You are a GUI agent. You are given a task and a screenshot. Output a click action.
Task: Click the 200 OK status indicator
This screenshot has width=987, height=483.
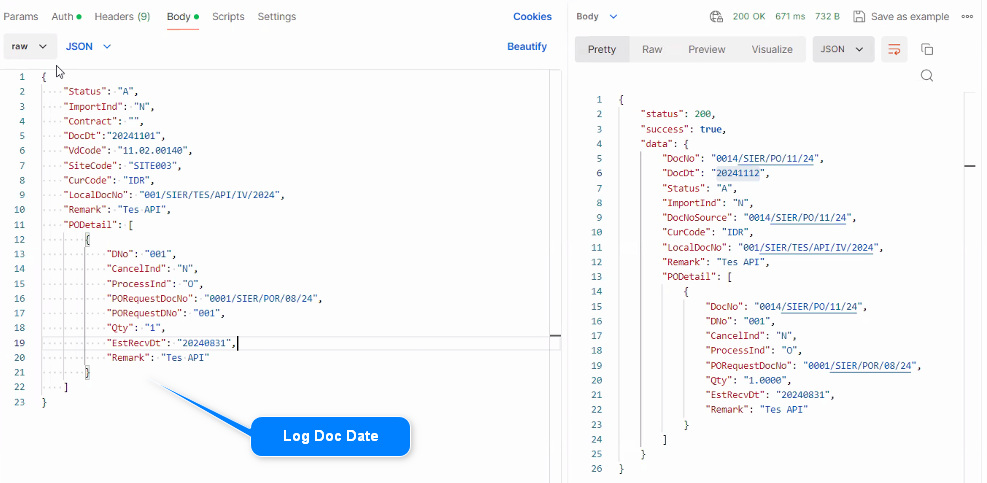click(x=750, y=17)
